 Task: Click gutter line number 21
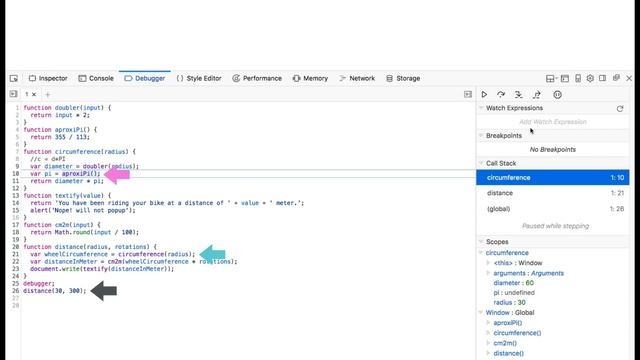16,254
